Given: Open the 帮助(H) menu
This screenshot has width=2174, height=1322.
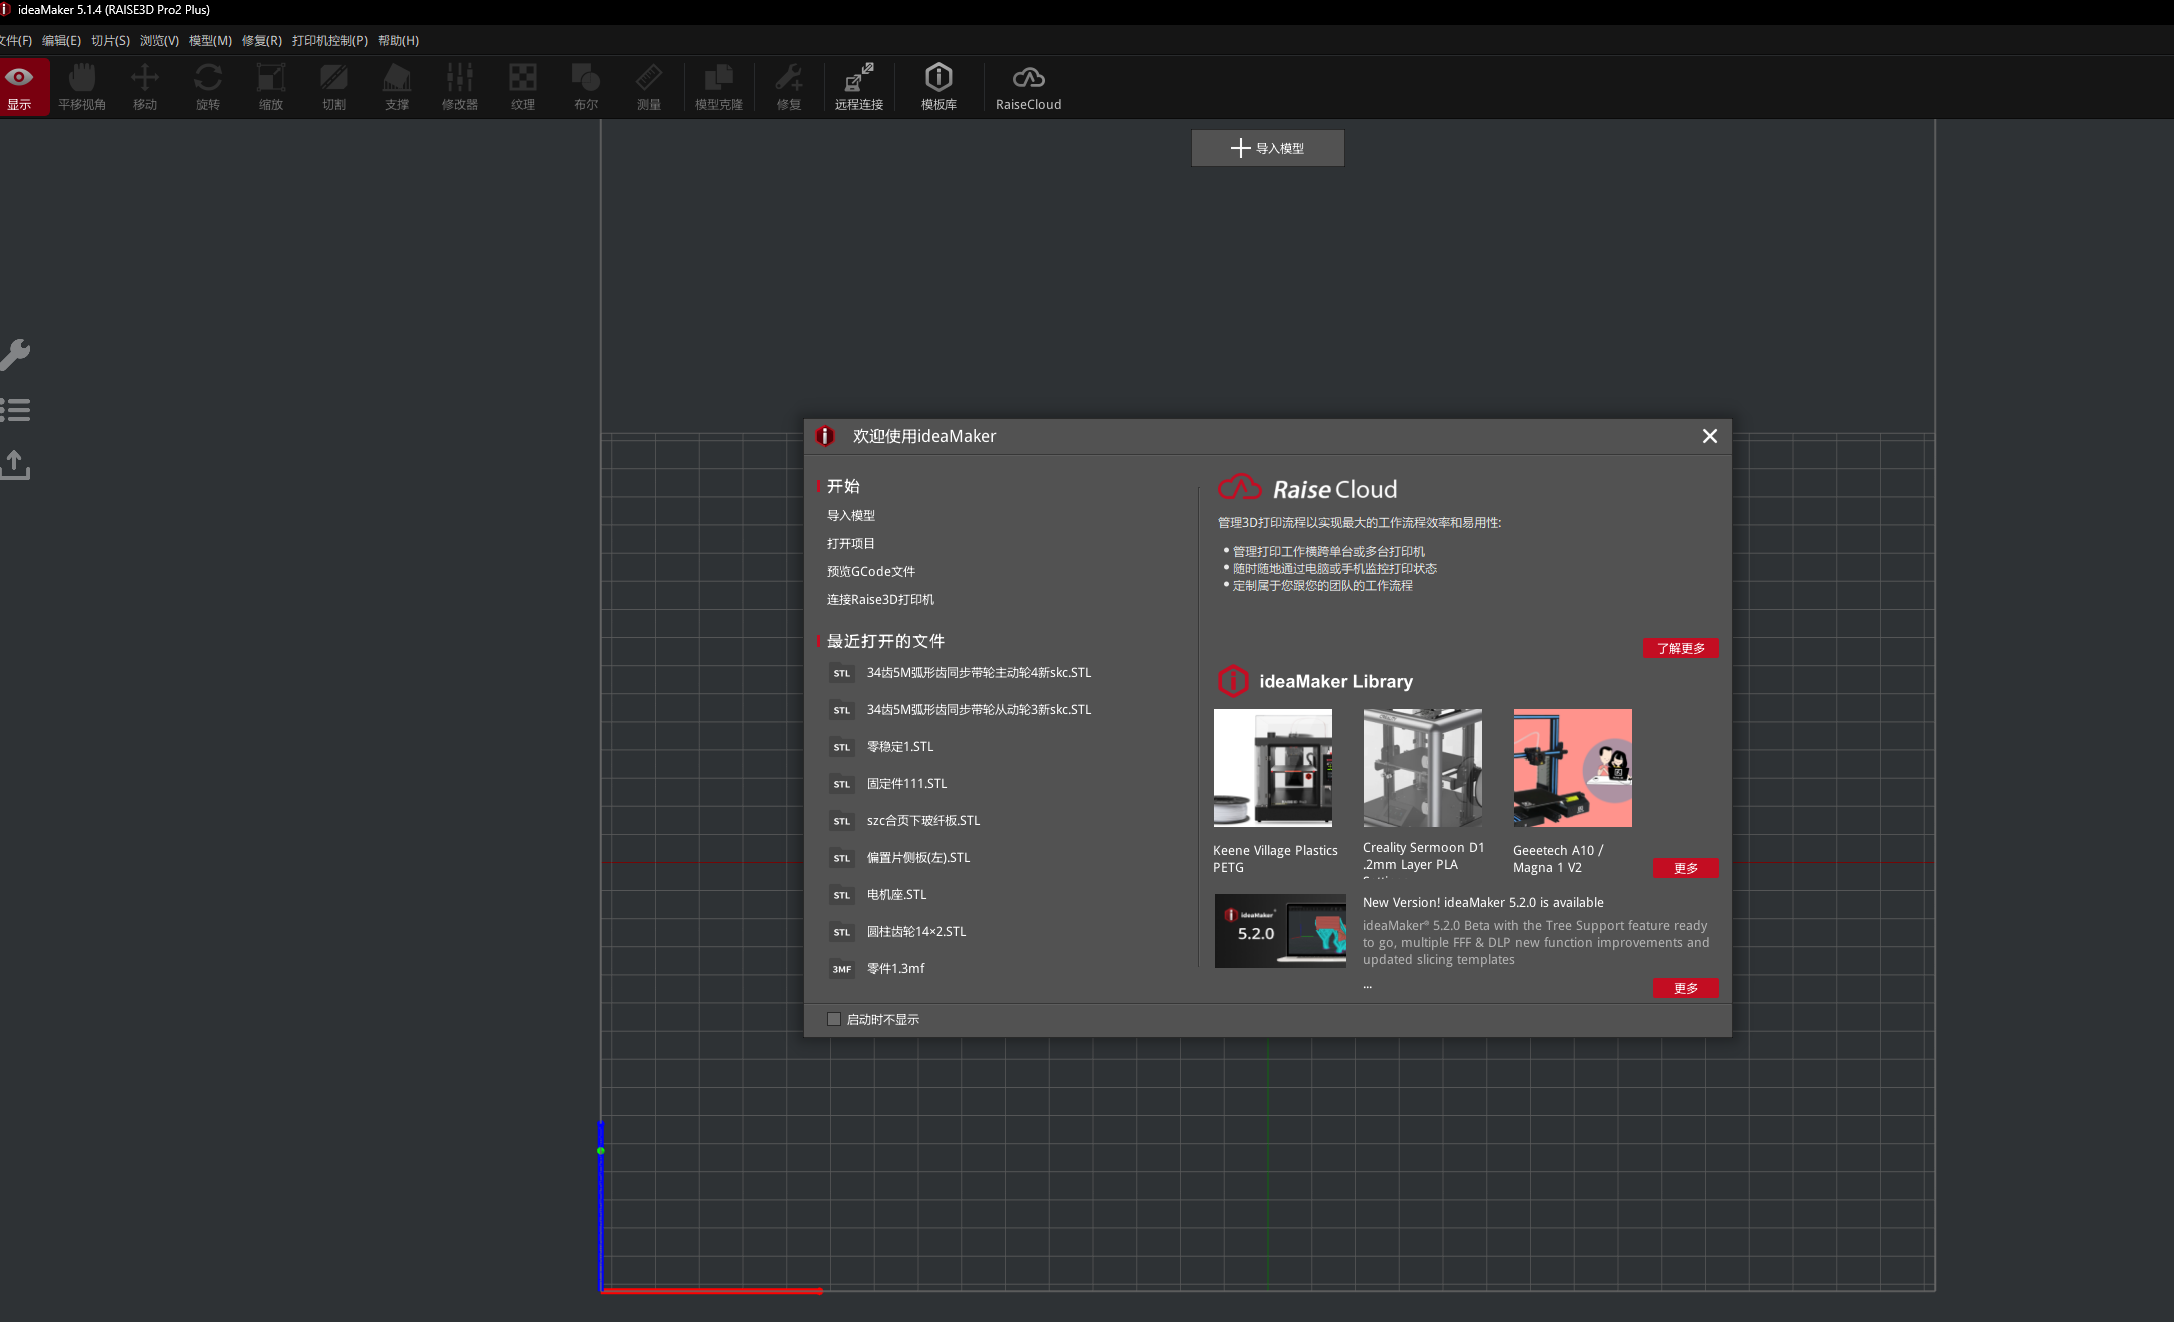Looking at the screenshot, I should tap(398, 41).
